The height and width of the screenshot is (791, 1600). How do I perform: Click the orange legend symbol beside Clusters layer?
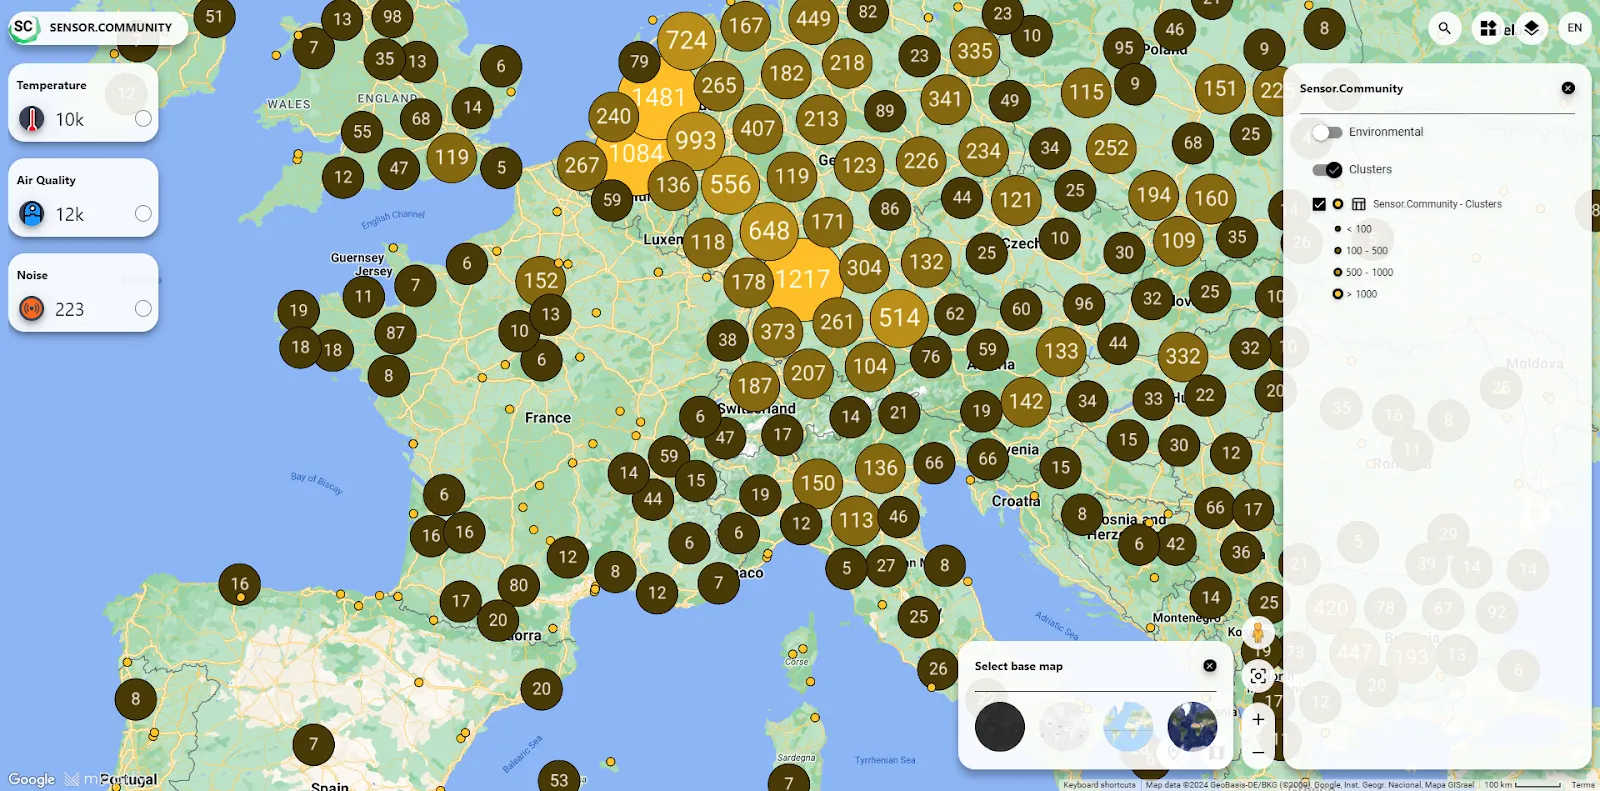click(1338, 204)
